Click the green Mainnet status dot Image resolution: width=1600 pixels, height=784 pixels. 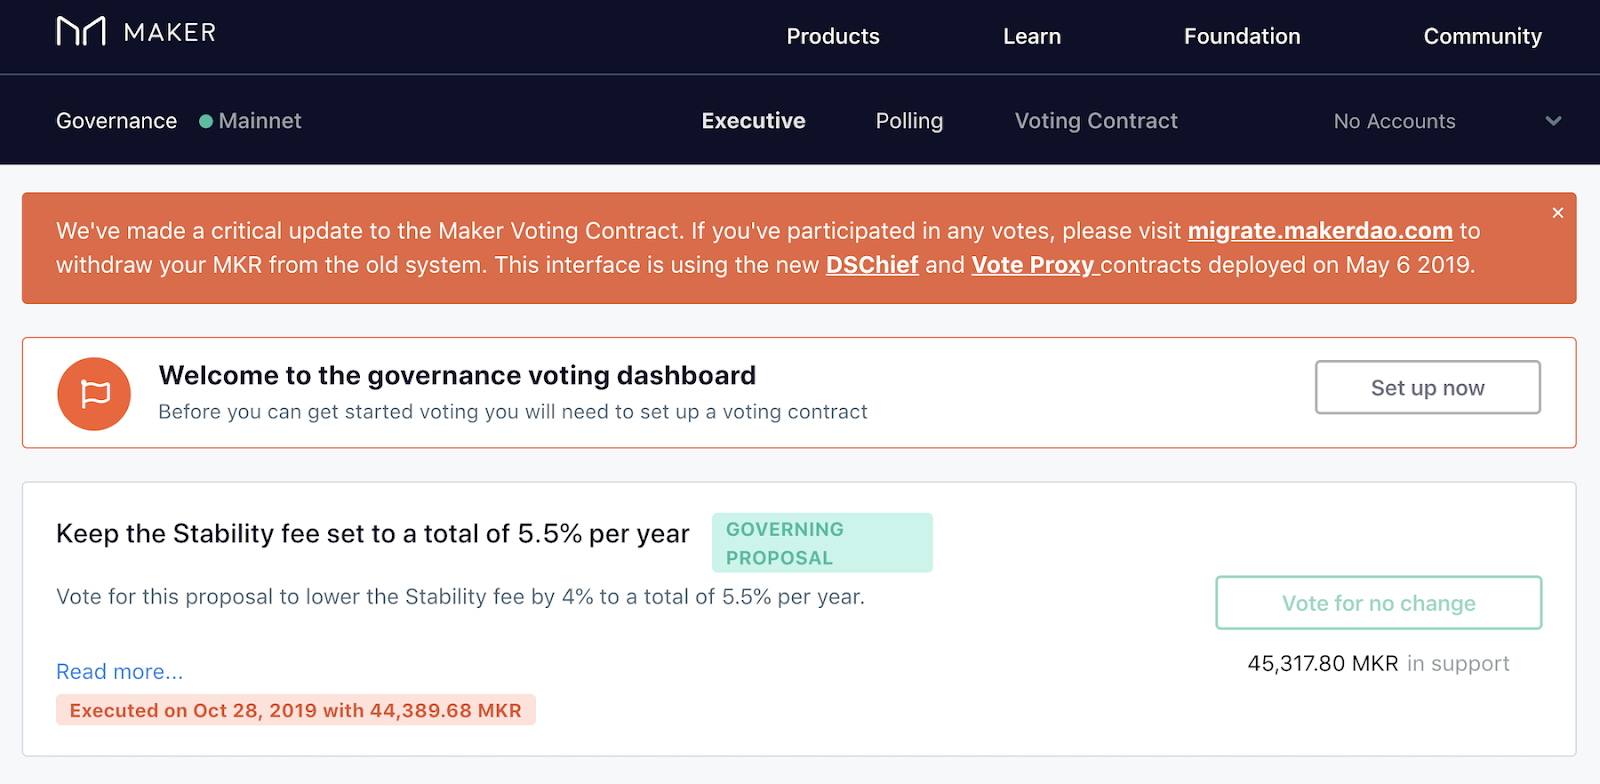point(206,121)
